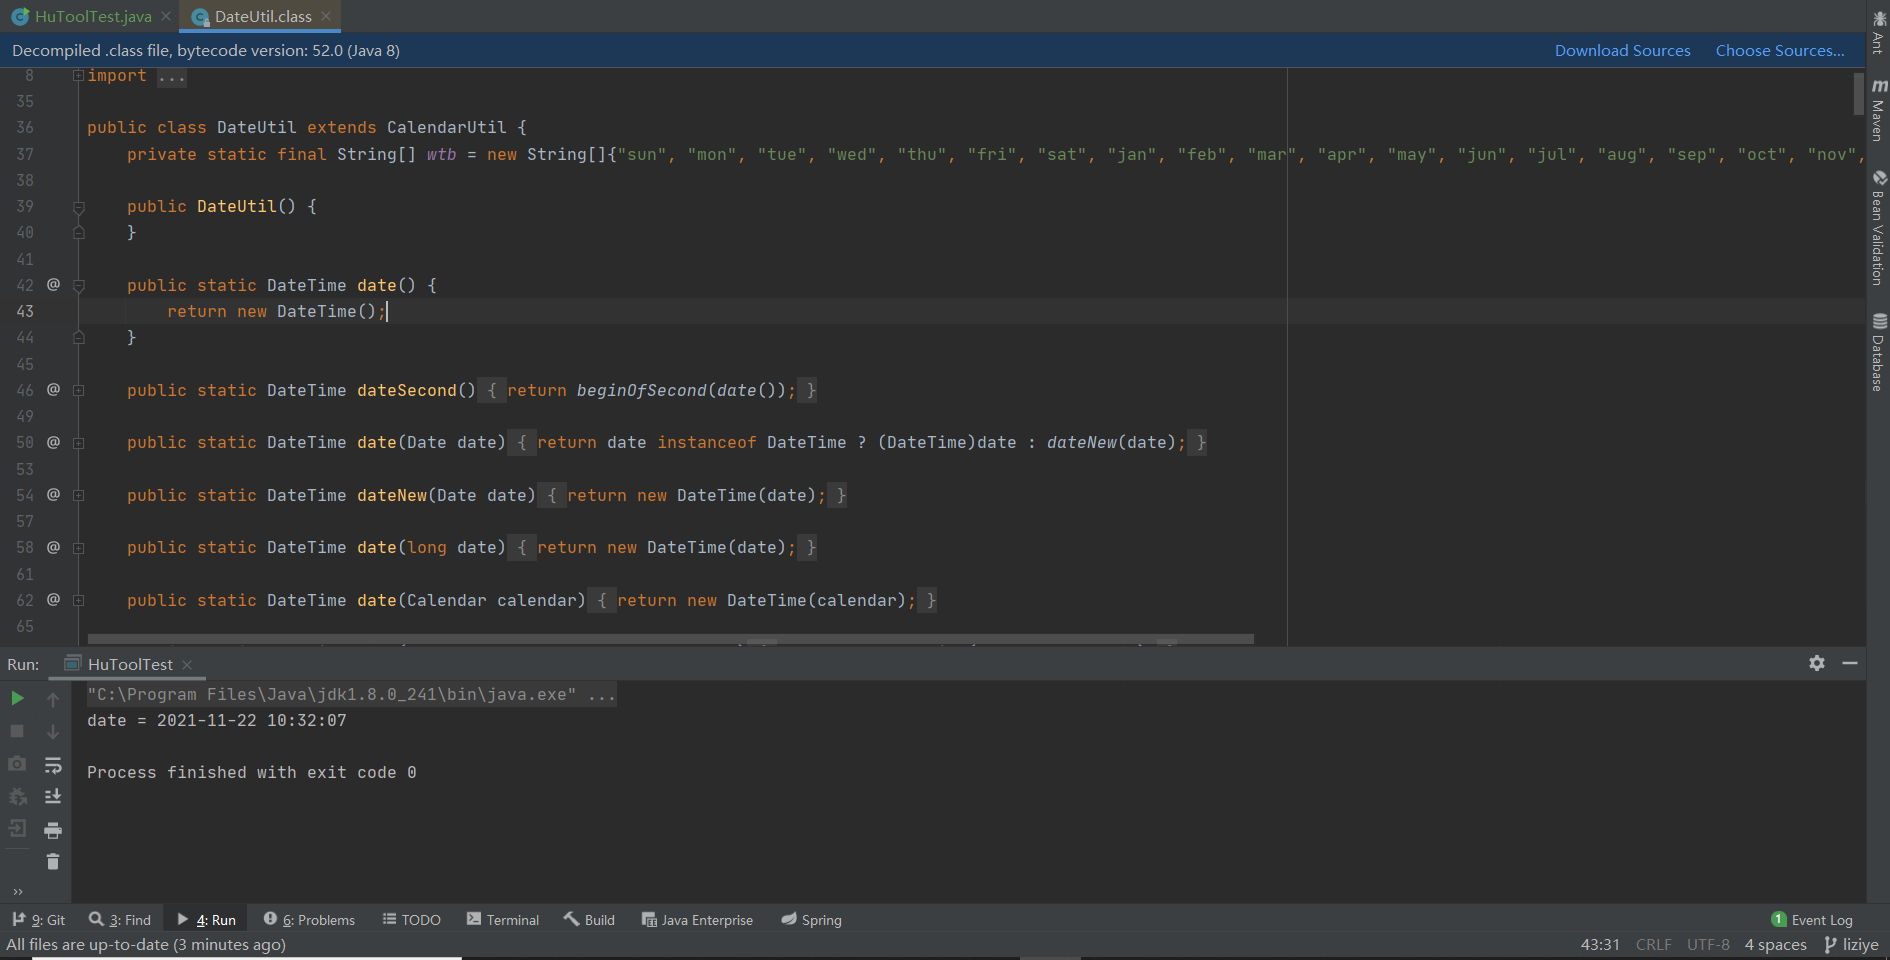Image resolution: width=1890 pixels, height=960 pixels.
Task: Open the Run tool window button
Action: 207,919
